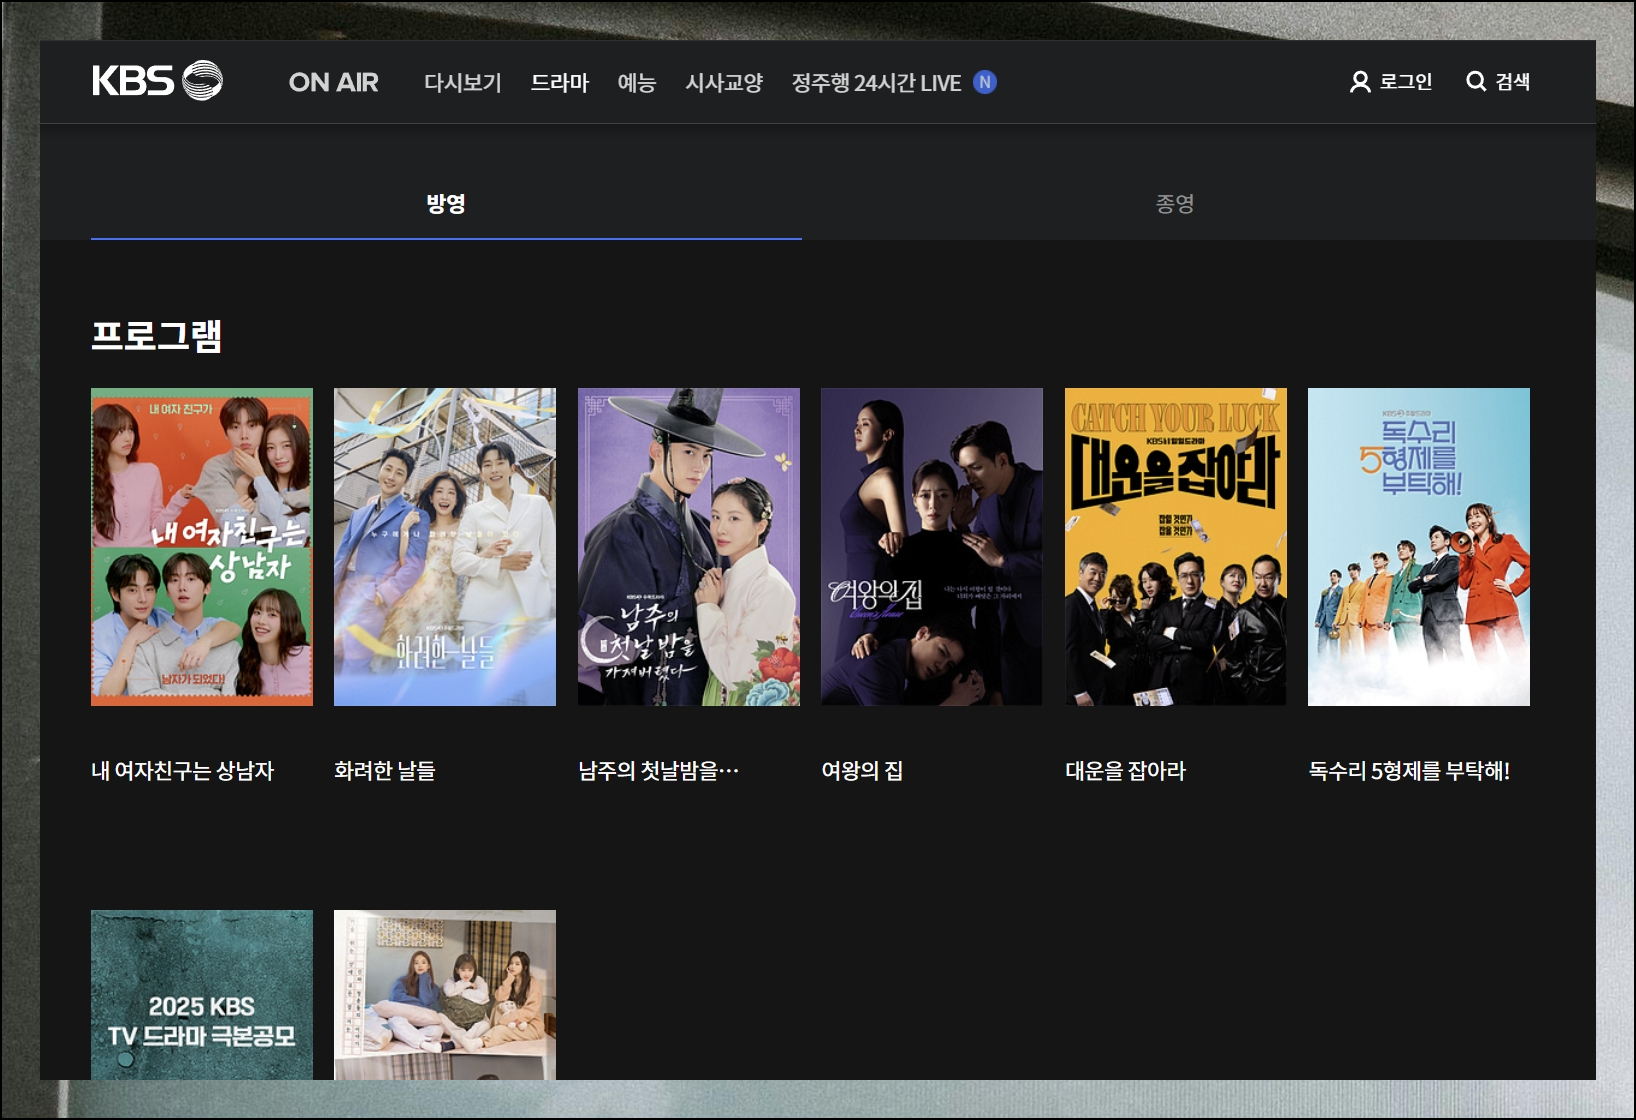1636x1120 pixels.
Task: Open ON AIR menu
Action: click(x=334, y=82)
